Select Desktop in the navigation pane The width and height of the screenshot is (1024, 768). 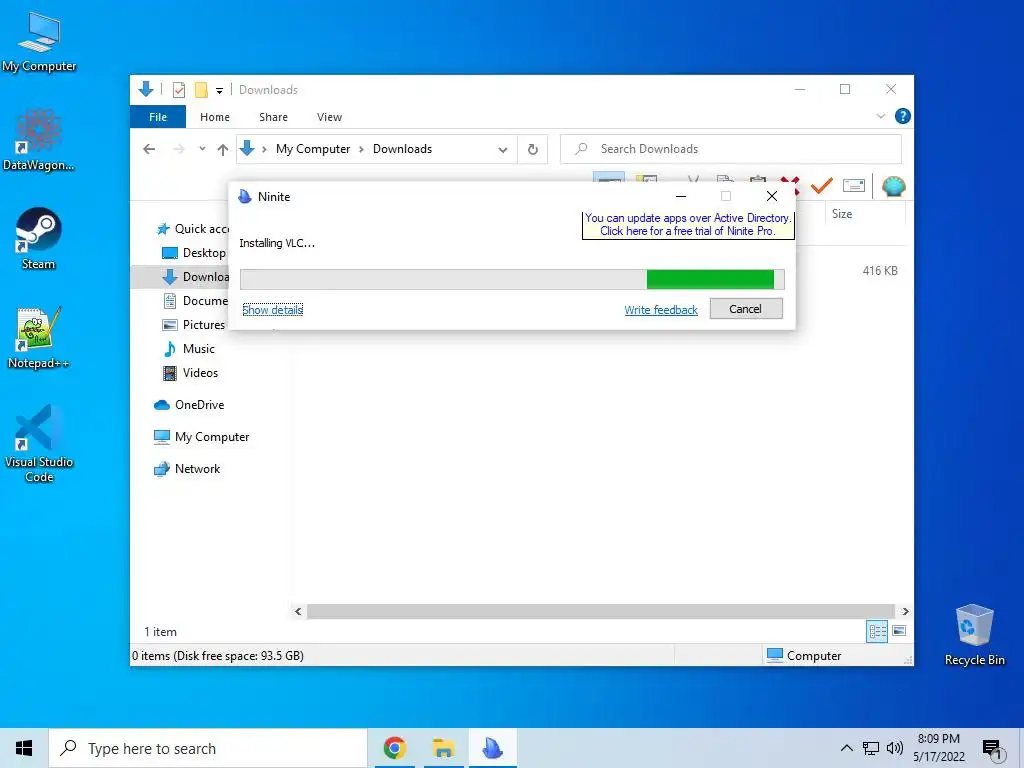point(195,253)
